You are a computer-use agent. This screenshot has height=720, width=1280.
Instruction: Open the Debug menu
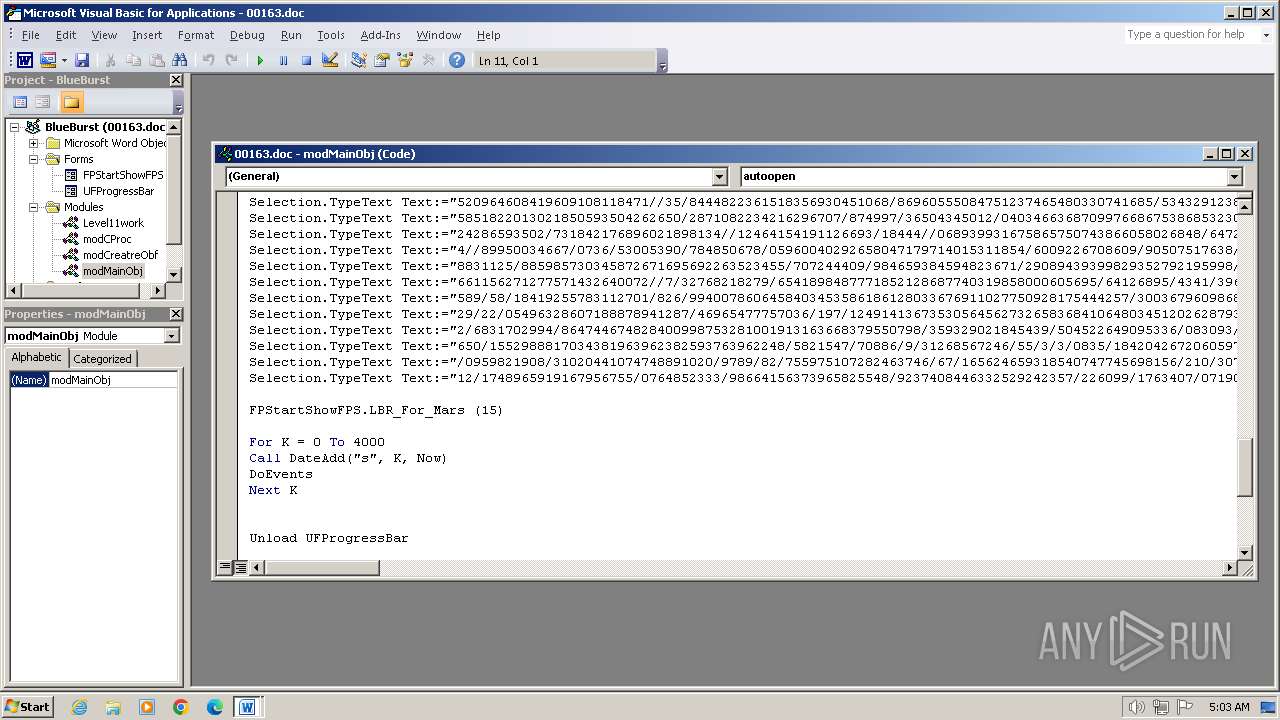point(247,35)
